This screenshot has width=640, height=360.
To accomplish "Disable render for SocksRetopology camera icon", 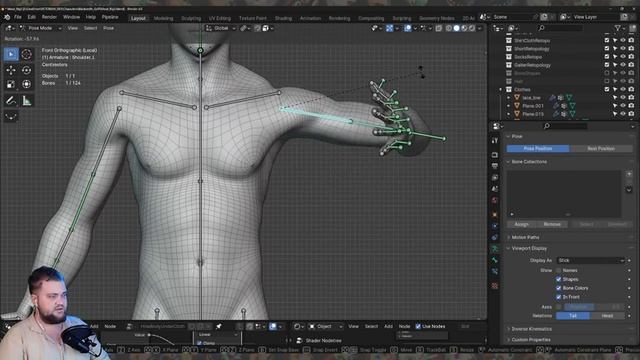I will 631,57.
